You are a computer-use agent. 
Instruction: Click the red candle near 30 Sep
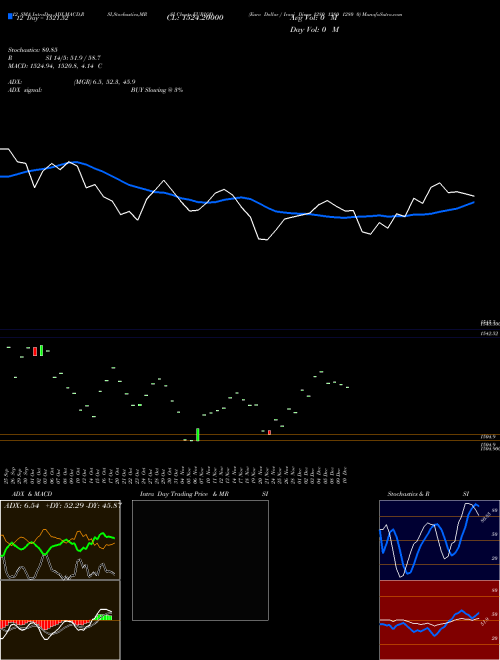coord(35,351)
